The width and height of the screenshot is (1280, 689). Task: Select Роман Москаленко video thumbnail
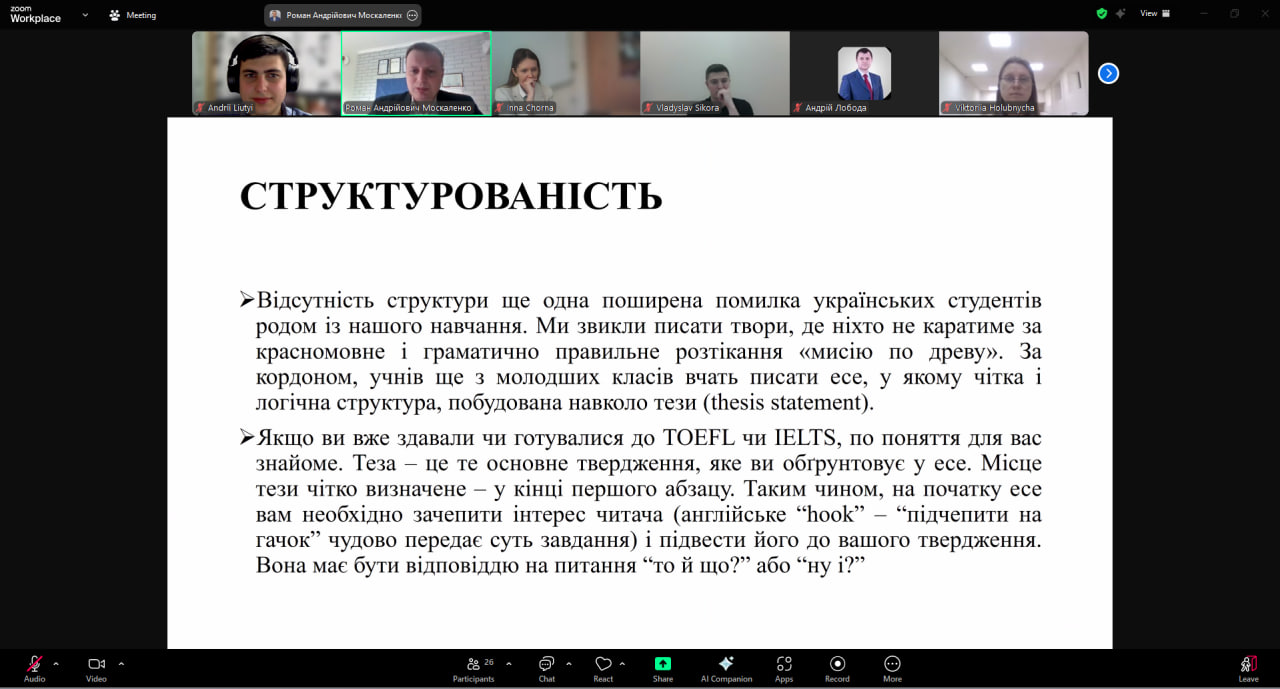pyautogui.click(x=416, y=73)
